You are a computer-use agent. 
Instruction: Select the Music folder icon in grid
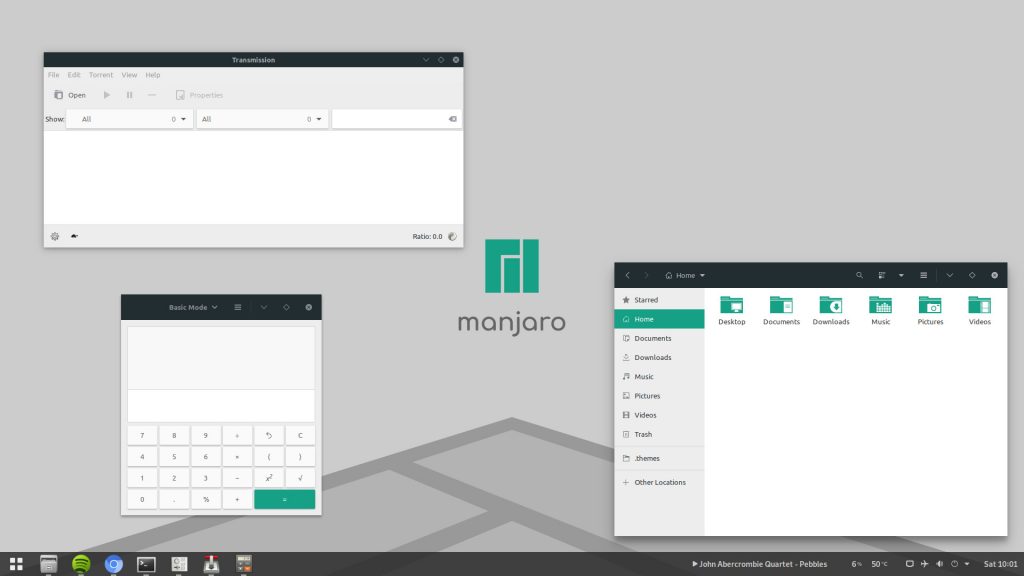[x=880, y=310]
